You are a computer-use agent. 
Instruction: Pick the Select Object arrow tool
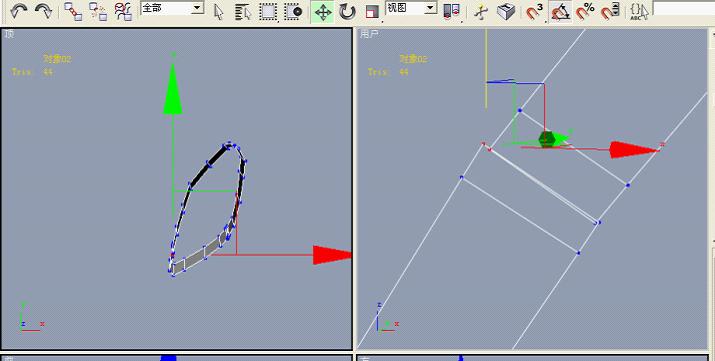click(219, 12)
